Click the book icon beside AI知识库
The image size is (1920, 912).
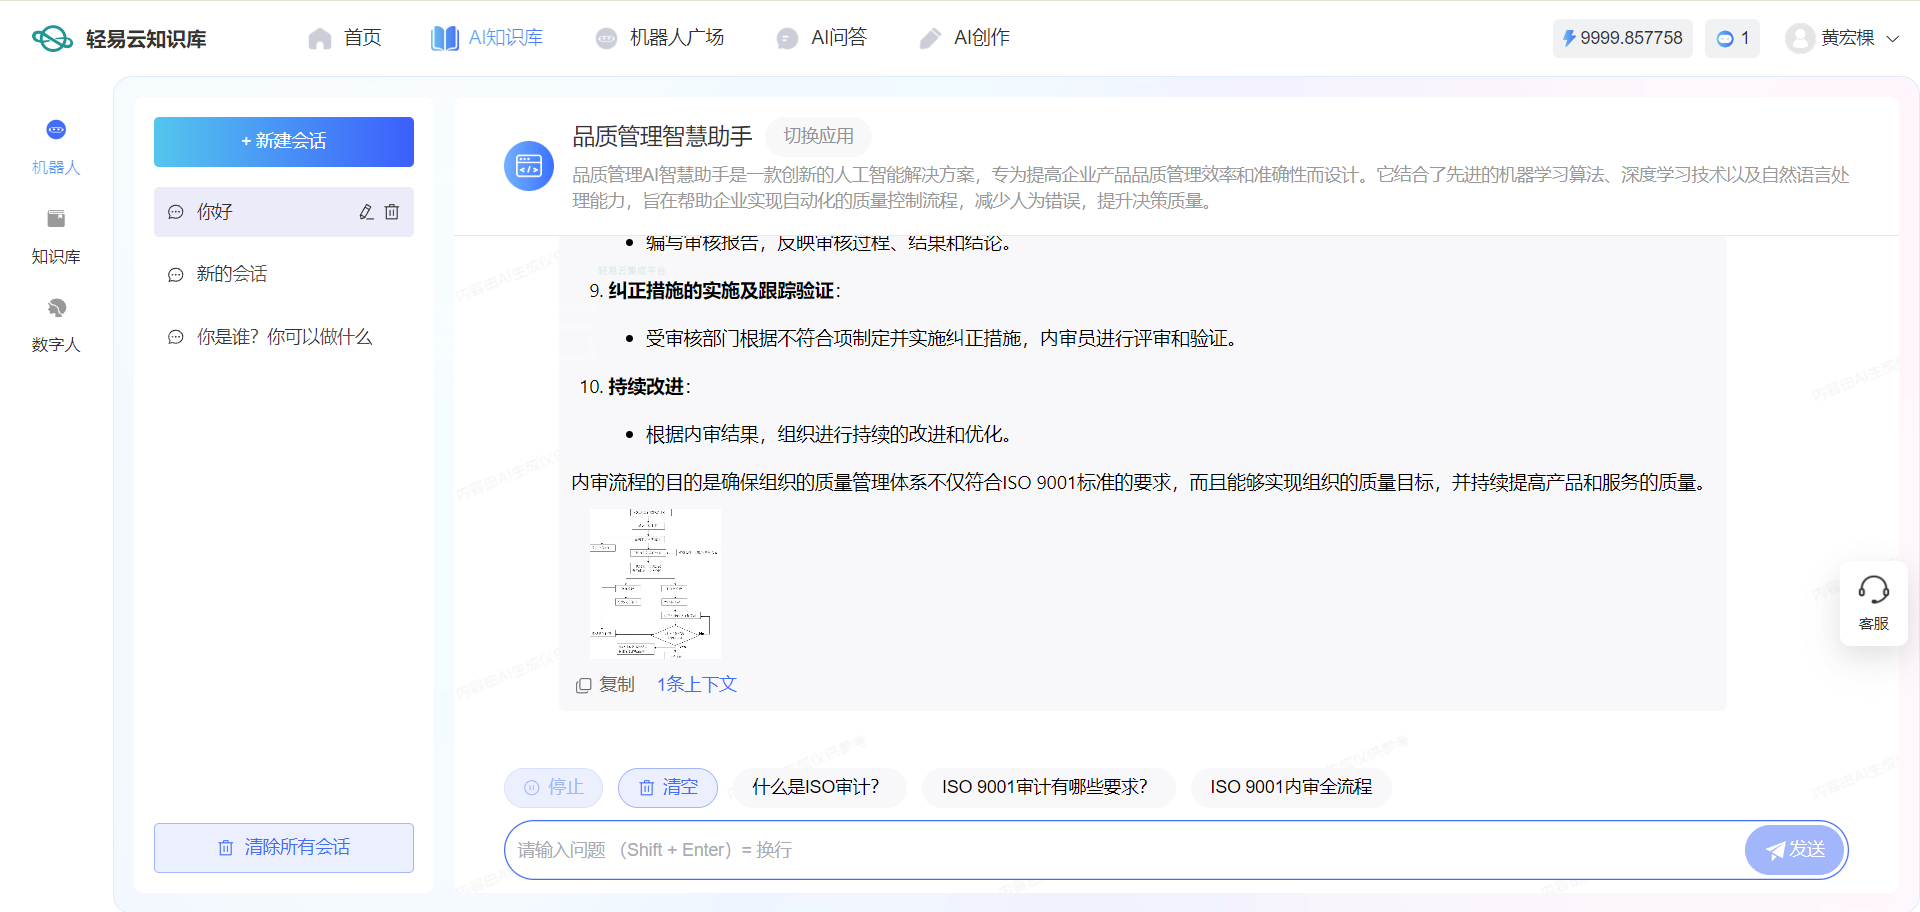pyautogui.click(x=445, y=38)
